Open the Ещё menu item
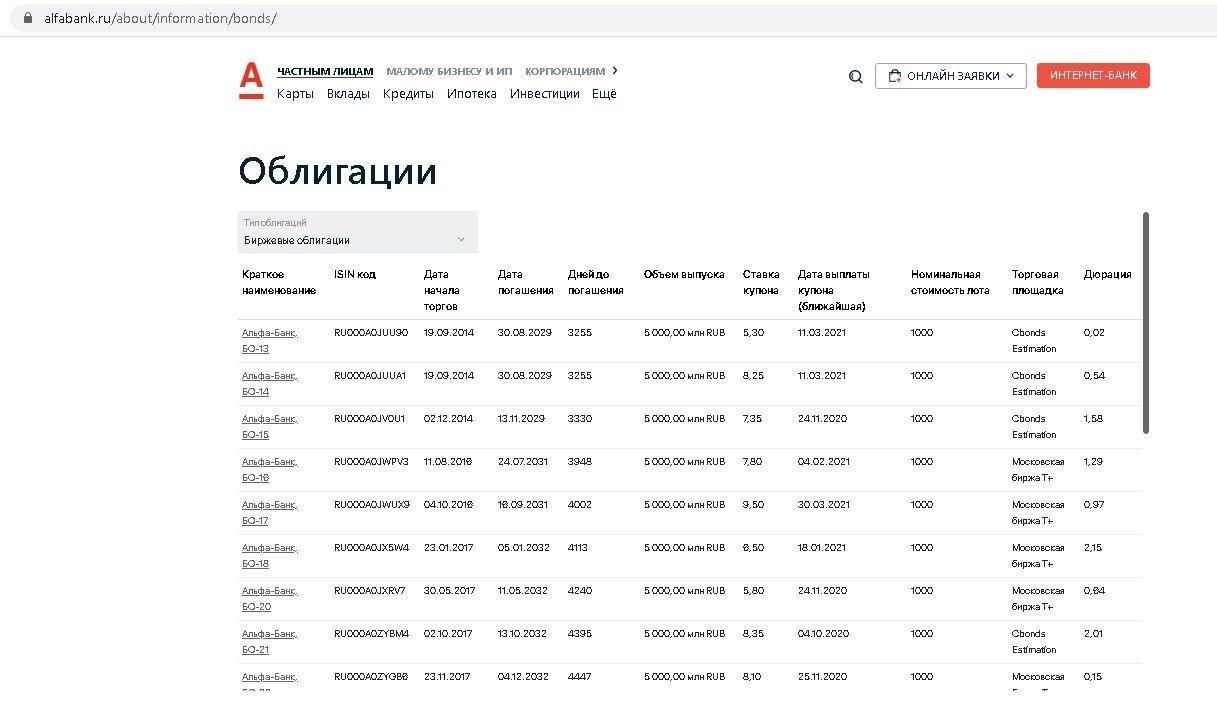 (604, 94)
